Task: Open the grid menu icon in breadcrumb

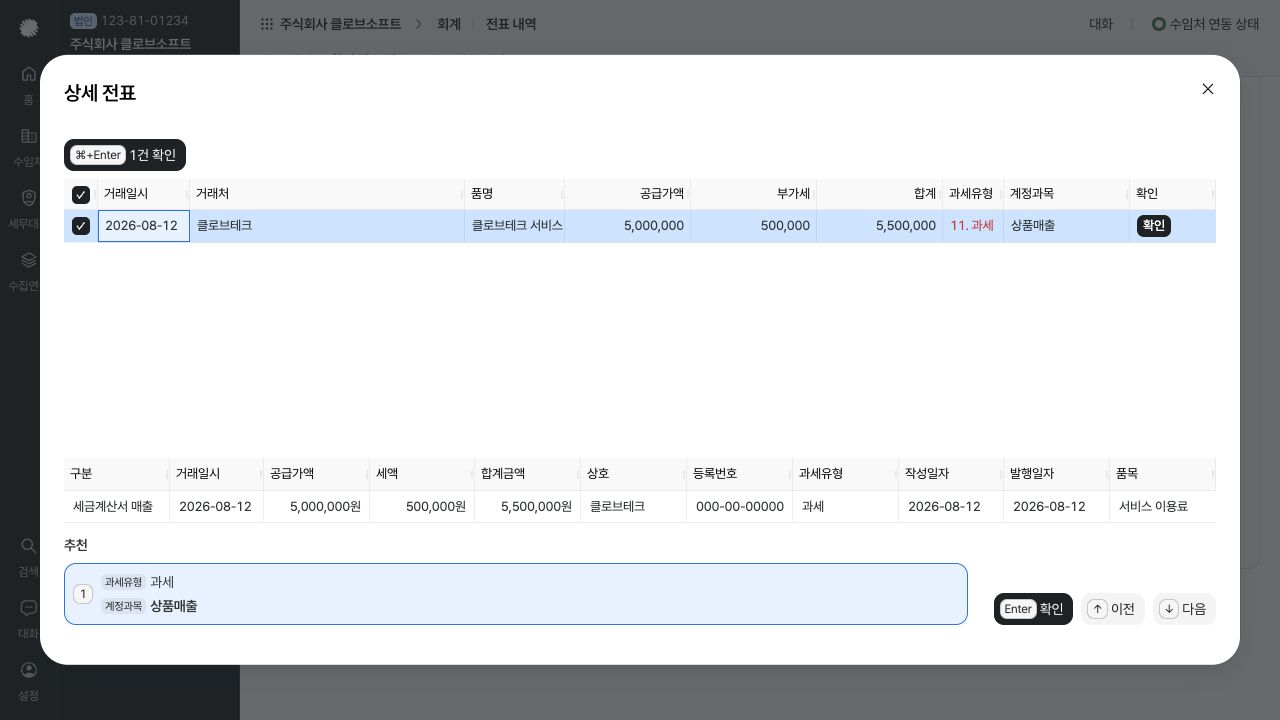Action: click(267, 24)
